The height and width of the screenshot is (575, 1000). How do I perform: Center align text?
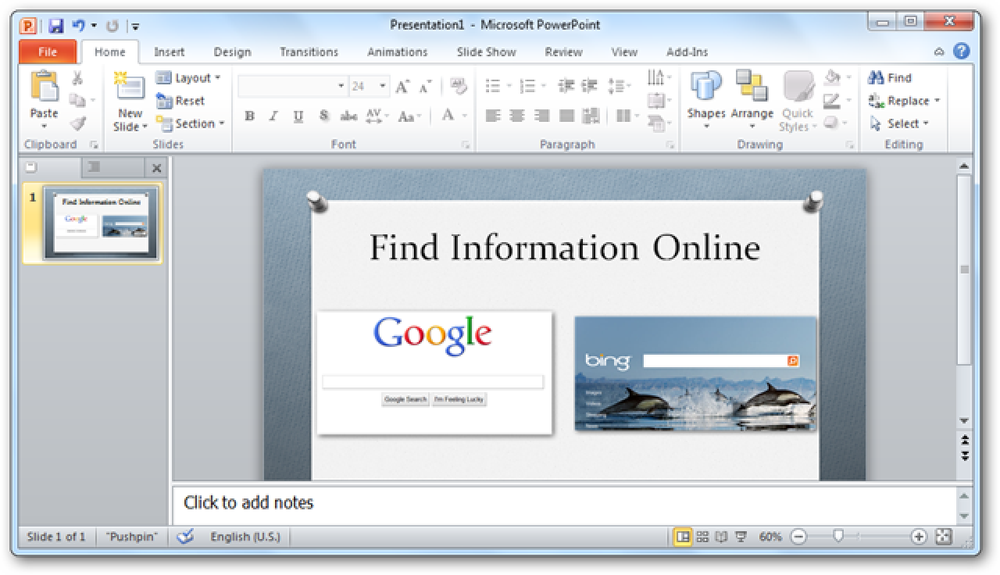point(517,115)
